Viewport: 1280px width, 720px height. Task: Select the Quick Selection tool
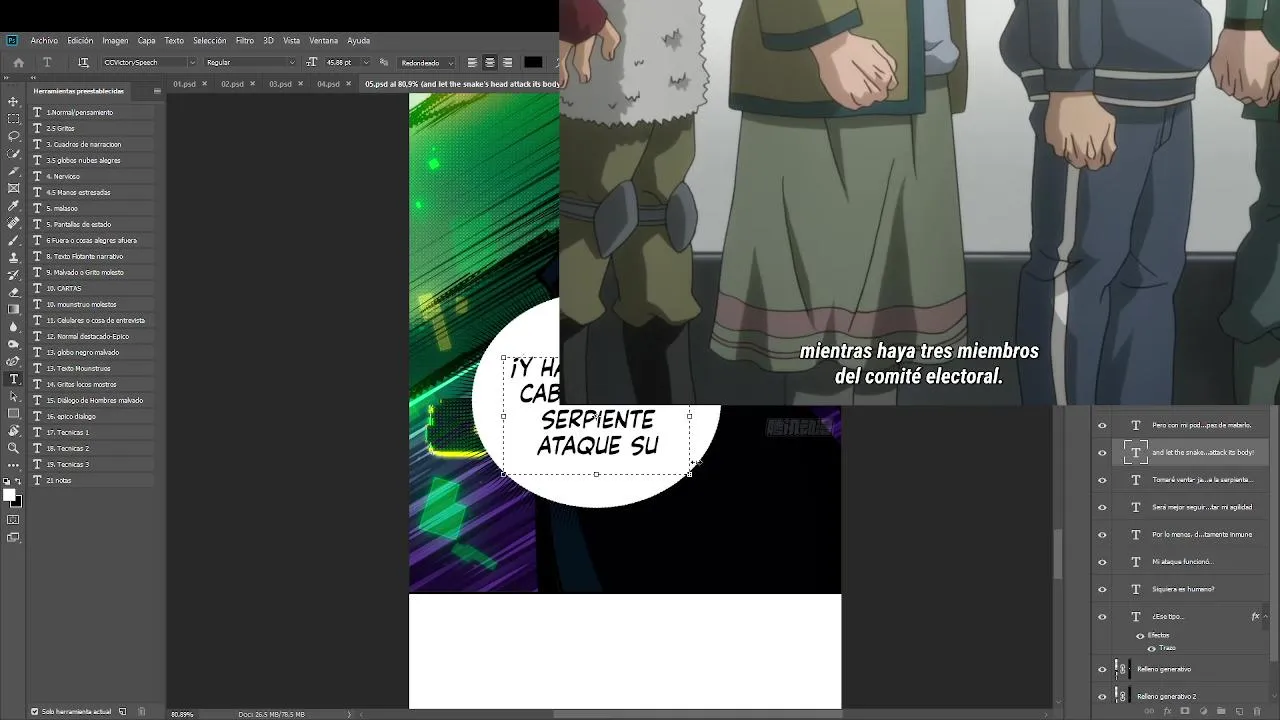click(13, 153)
